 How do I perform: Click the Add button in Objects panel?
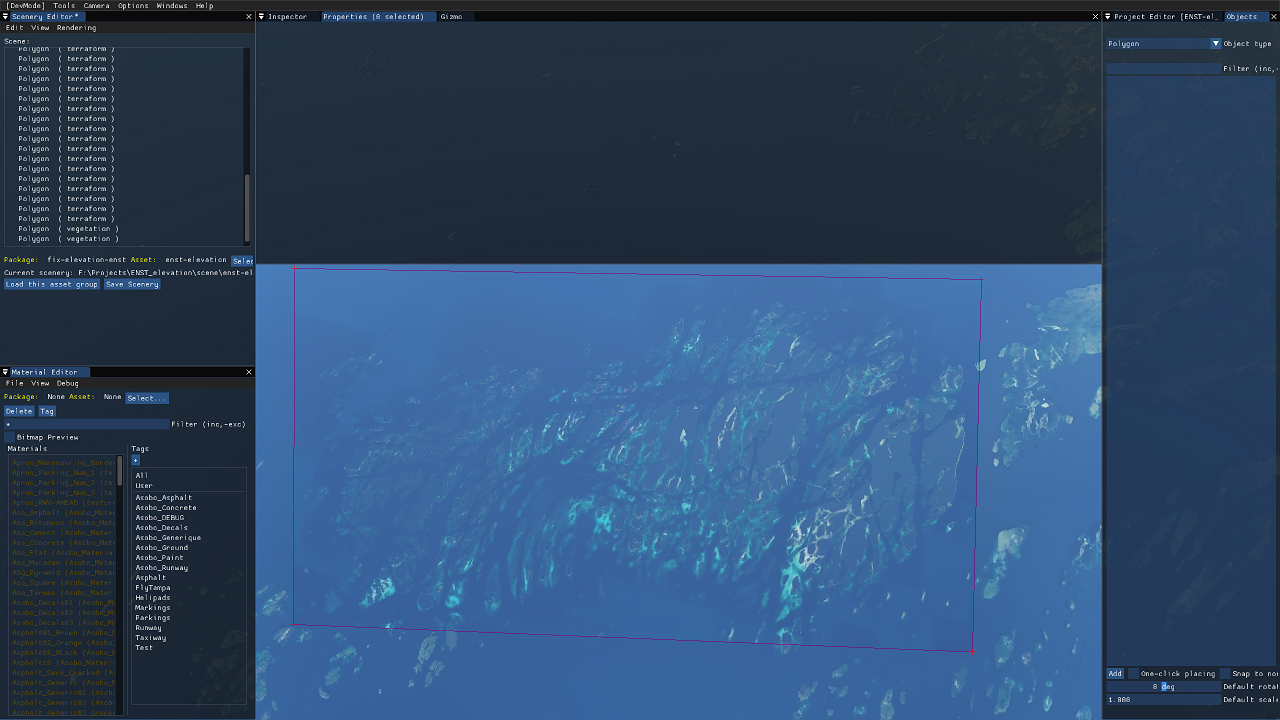[1115, 673]
